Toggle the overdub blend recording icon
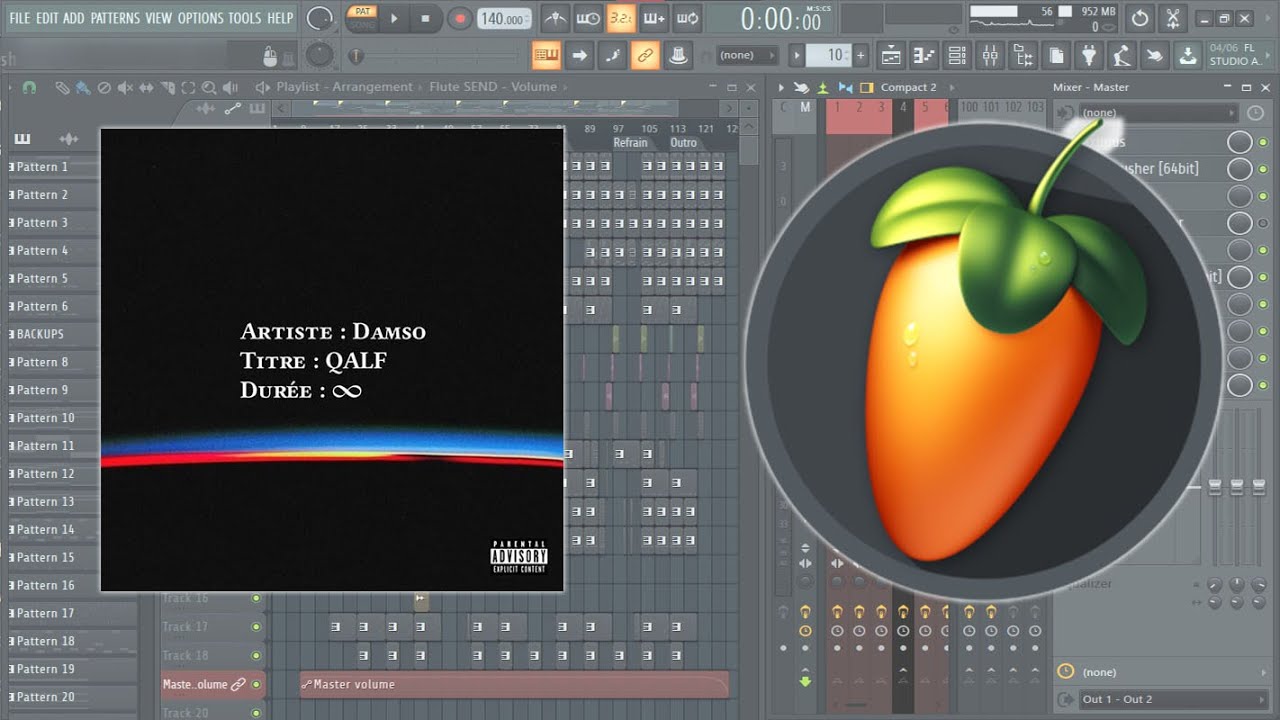This screenshot has width=1280, height=720. coord(653,18)
